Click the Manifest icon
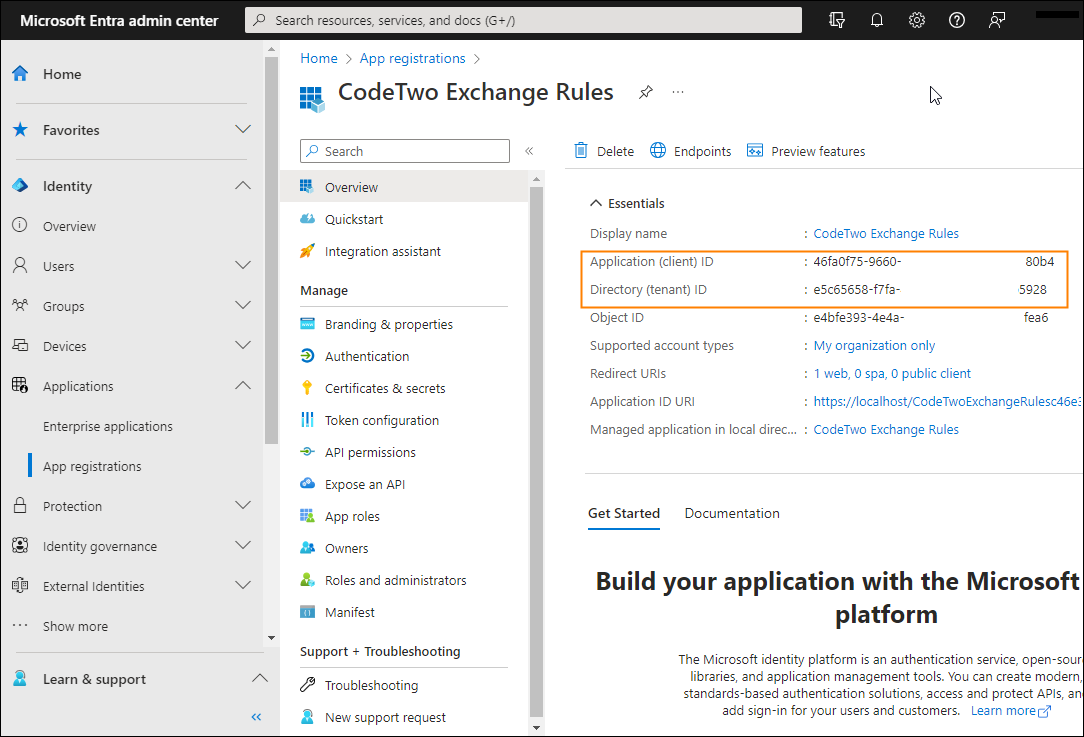 308,612
